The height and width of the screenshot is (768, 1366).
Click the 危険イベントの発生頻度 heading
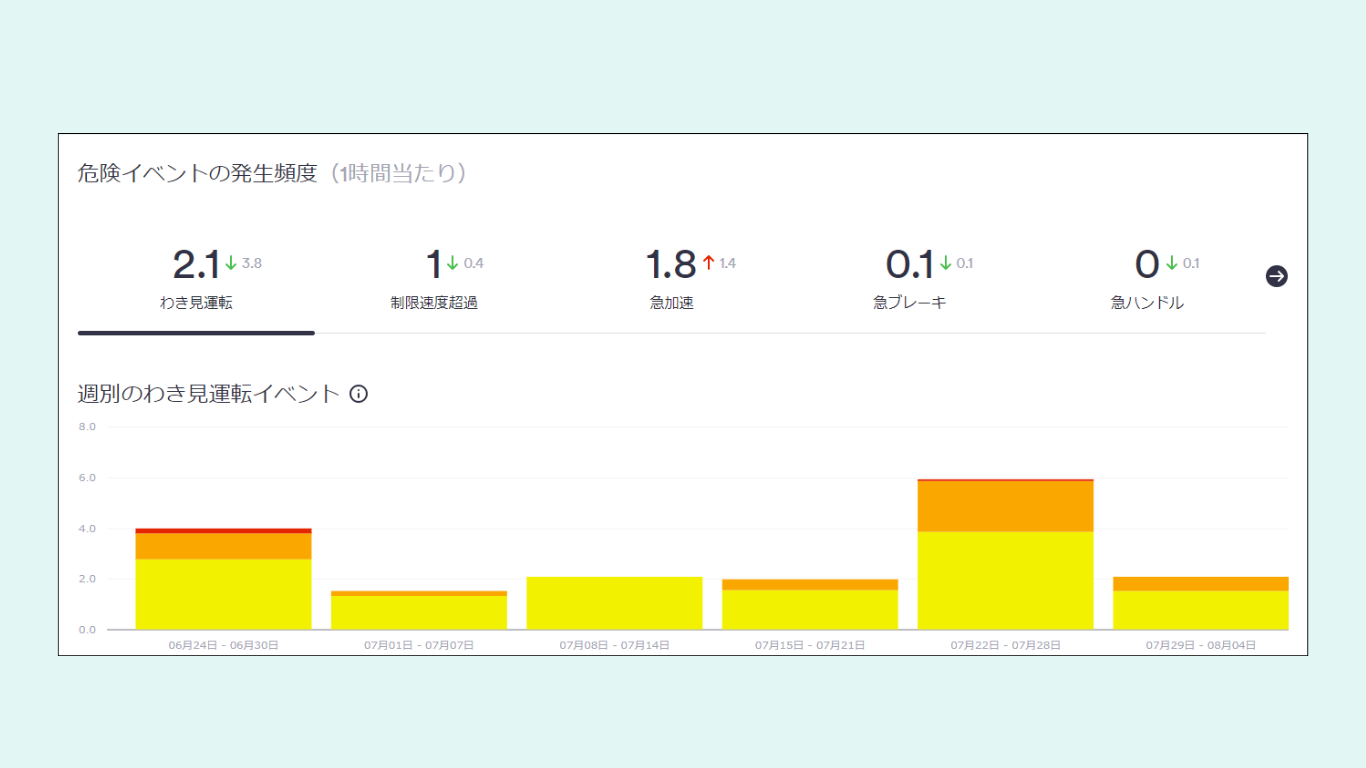click(x=198, y=173)
